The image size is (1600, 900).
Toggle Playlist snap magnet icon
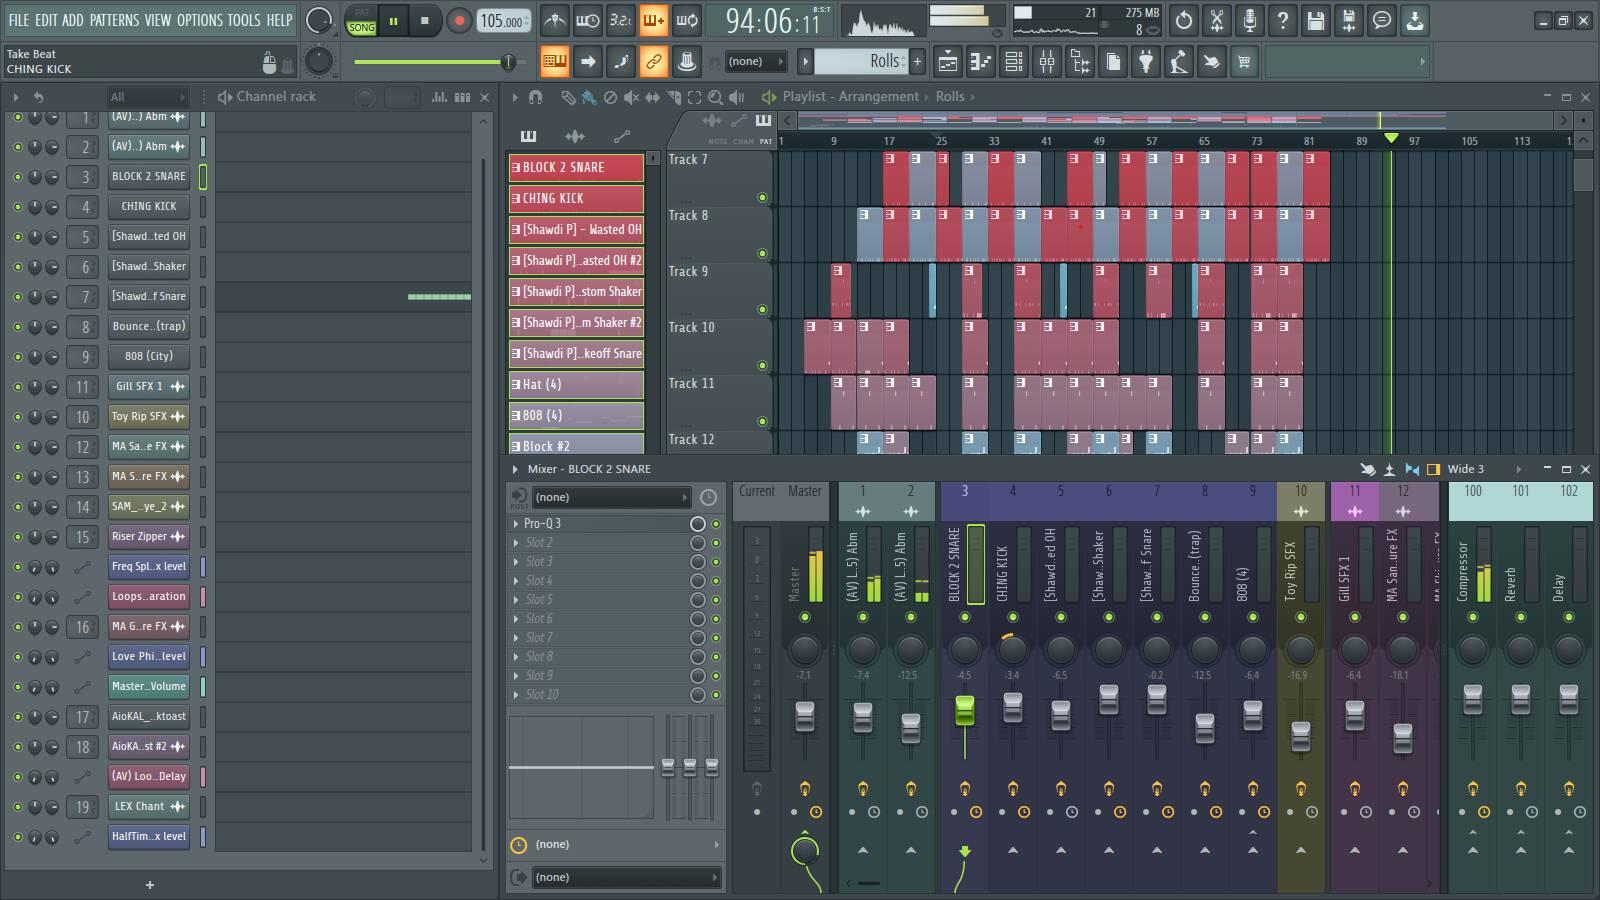point(535,97)
